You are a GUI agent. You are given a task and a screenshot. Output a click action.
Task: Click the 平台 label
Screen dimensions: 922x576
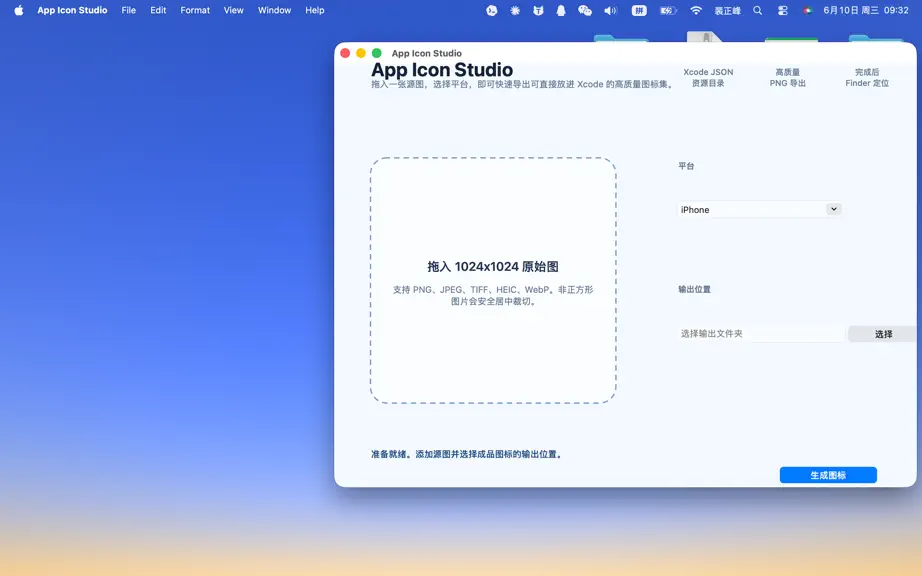pyautogui.click(x=686, y=166)
